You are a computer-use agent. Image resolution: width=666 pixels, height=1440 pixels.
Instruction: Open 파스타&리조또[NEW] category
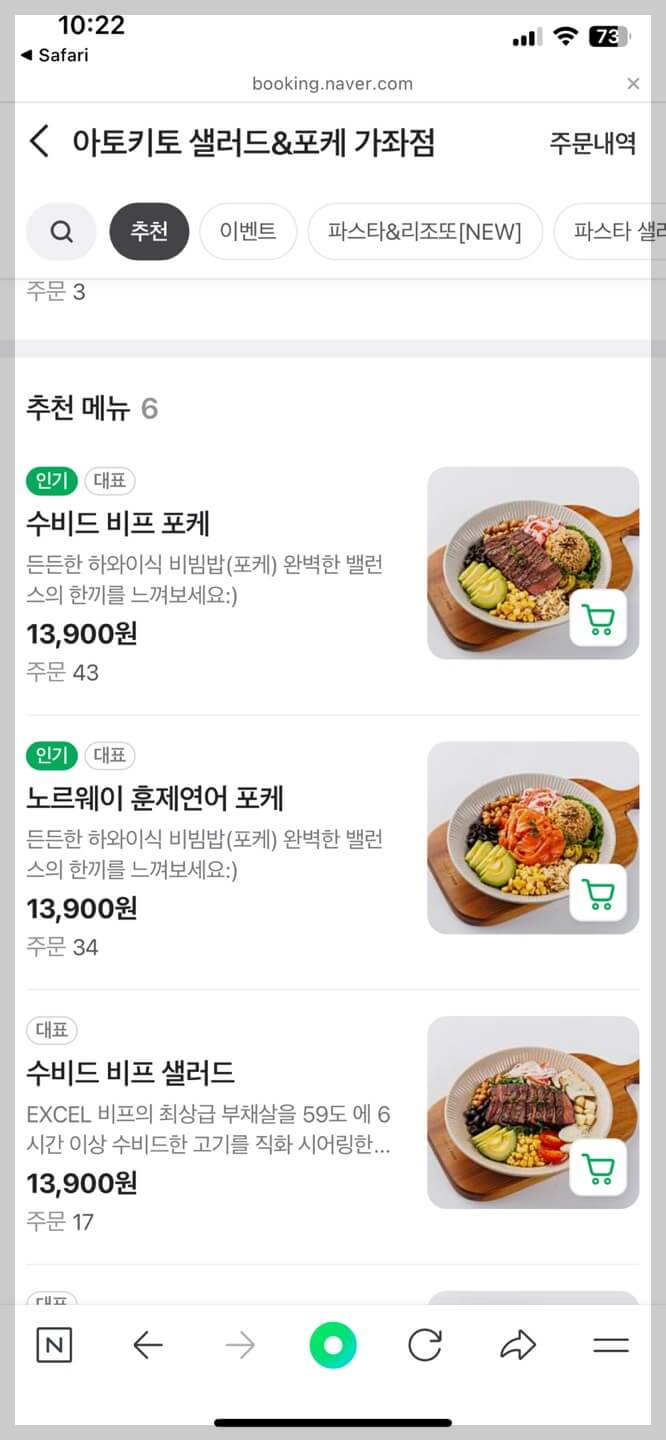(x=425, y=231)
